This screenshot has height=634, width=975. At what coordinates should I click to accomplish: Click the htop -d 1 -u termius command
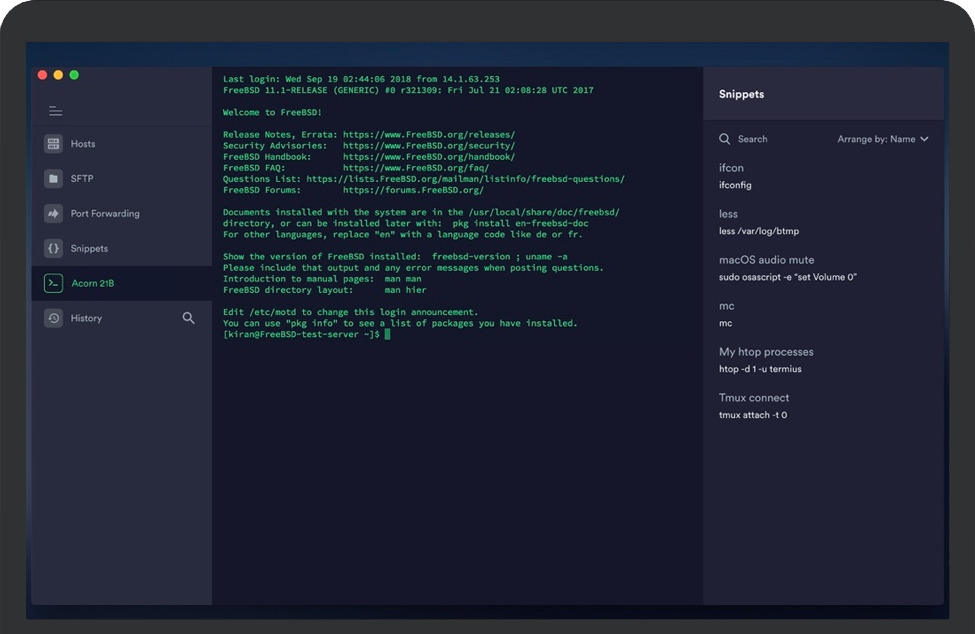coord(760,369)
